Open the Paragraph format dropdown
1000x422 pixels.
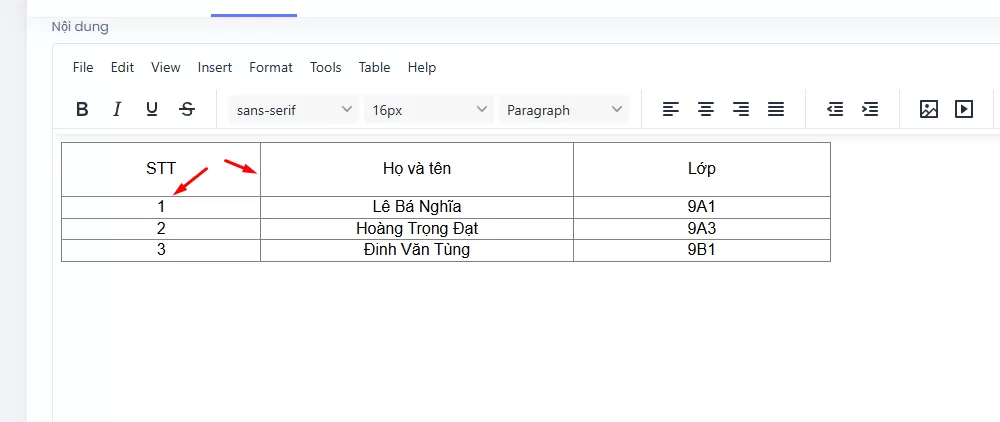click(564, 110)
